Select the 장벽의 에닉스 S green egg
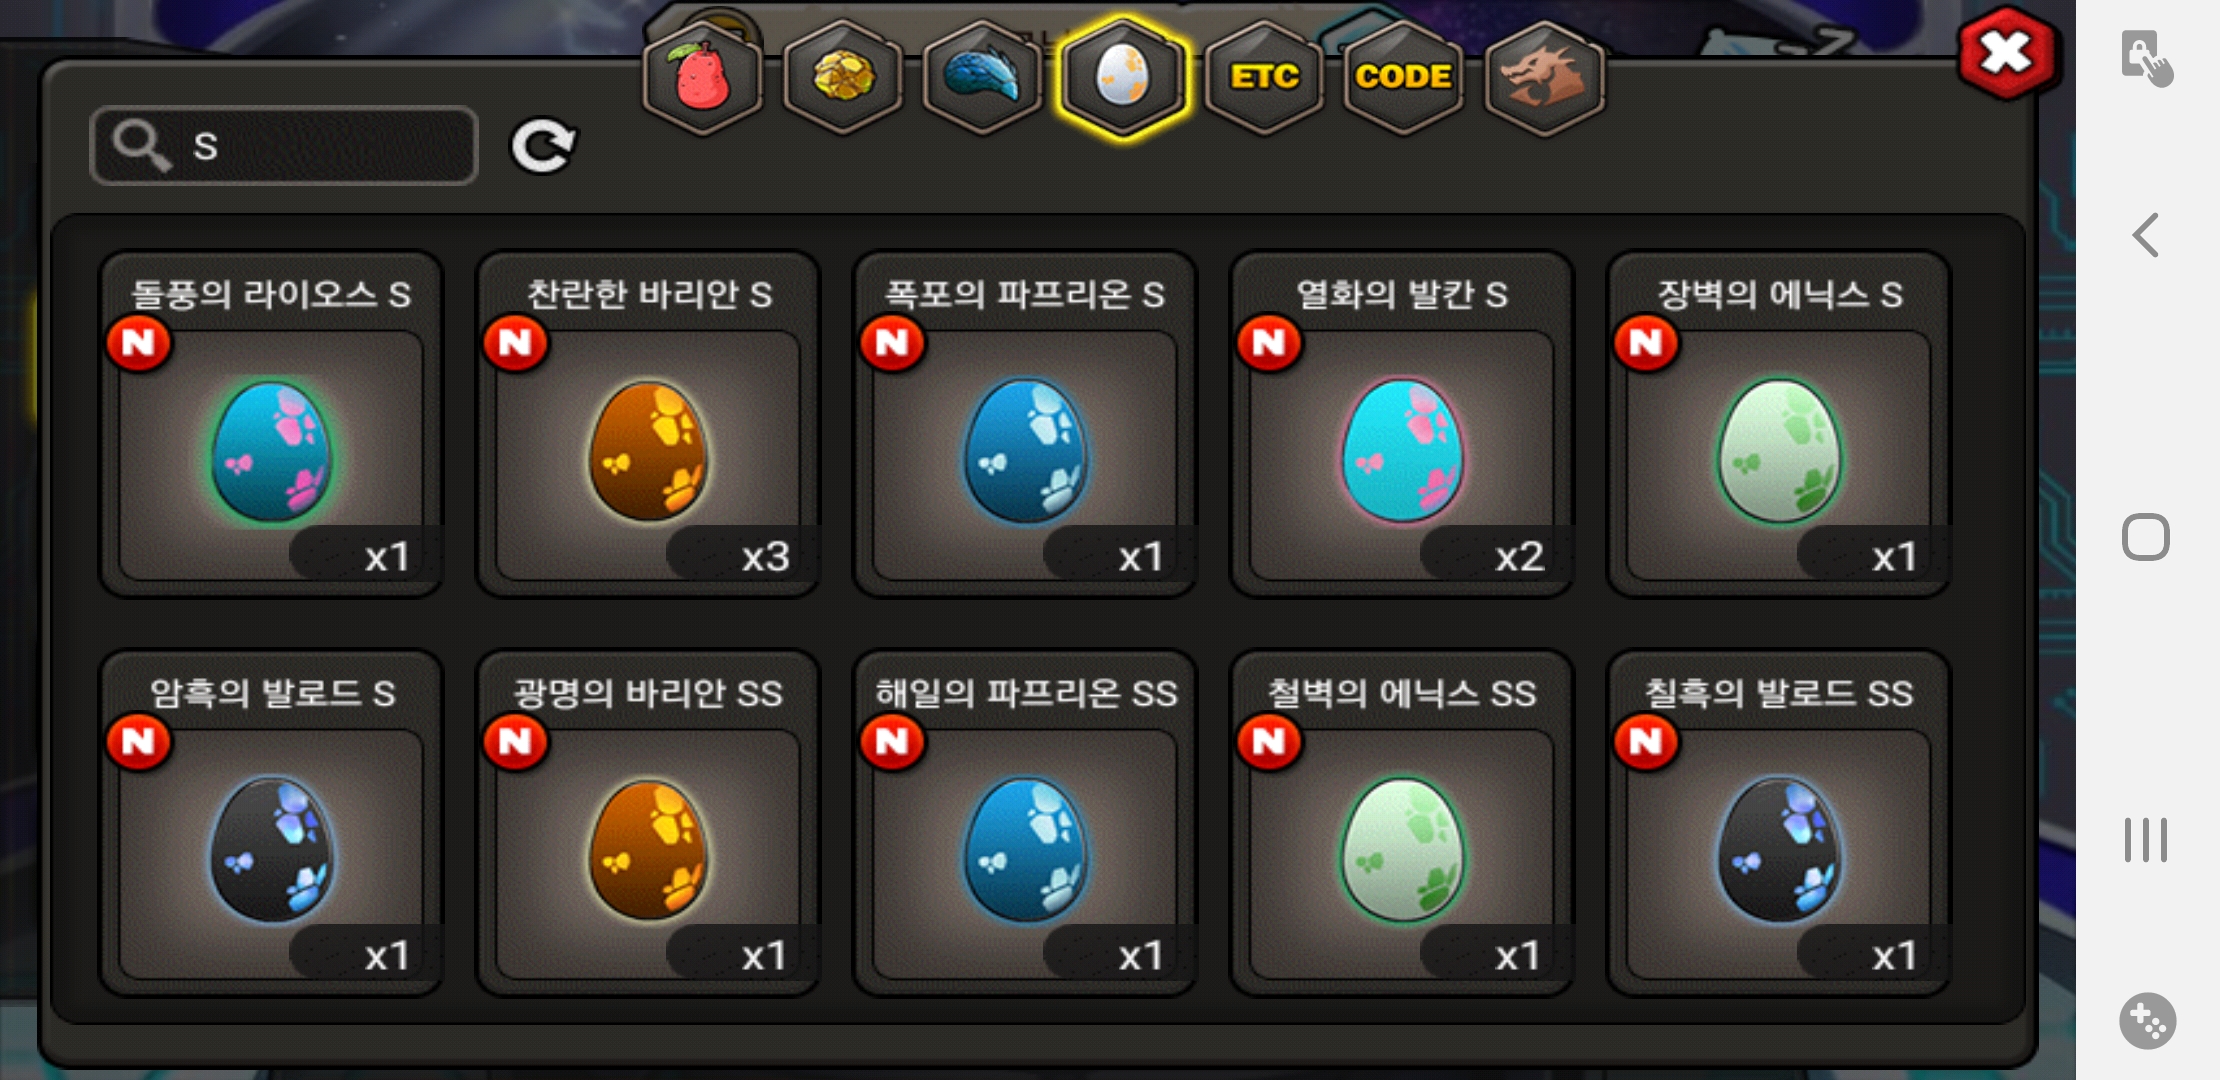 coord(1779,424)
